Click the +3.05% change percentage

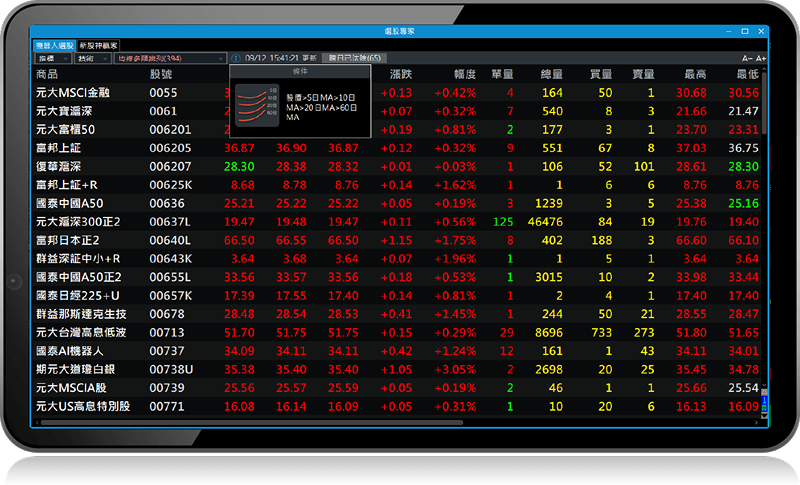pyautogui.click(x=455, y=369)
